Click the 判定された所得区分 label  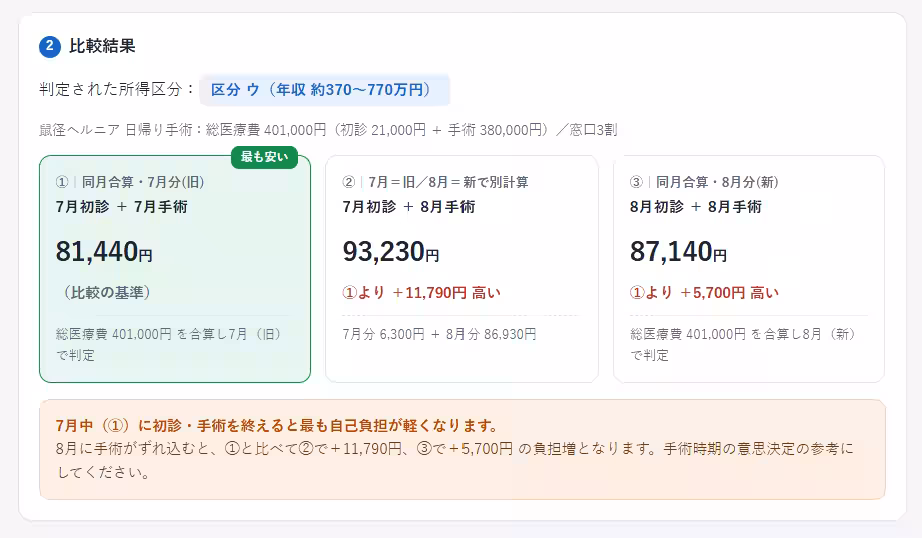point(117,89)
